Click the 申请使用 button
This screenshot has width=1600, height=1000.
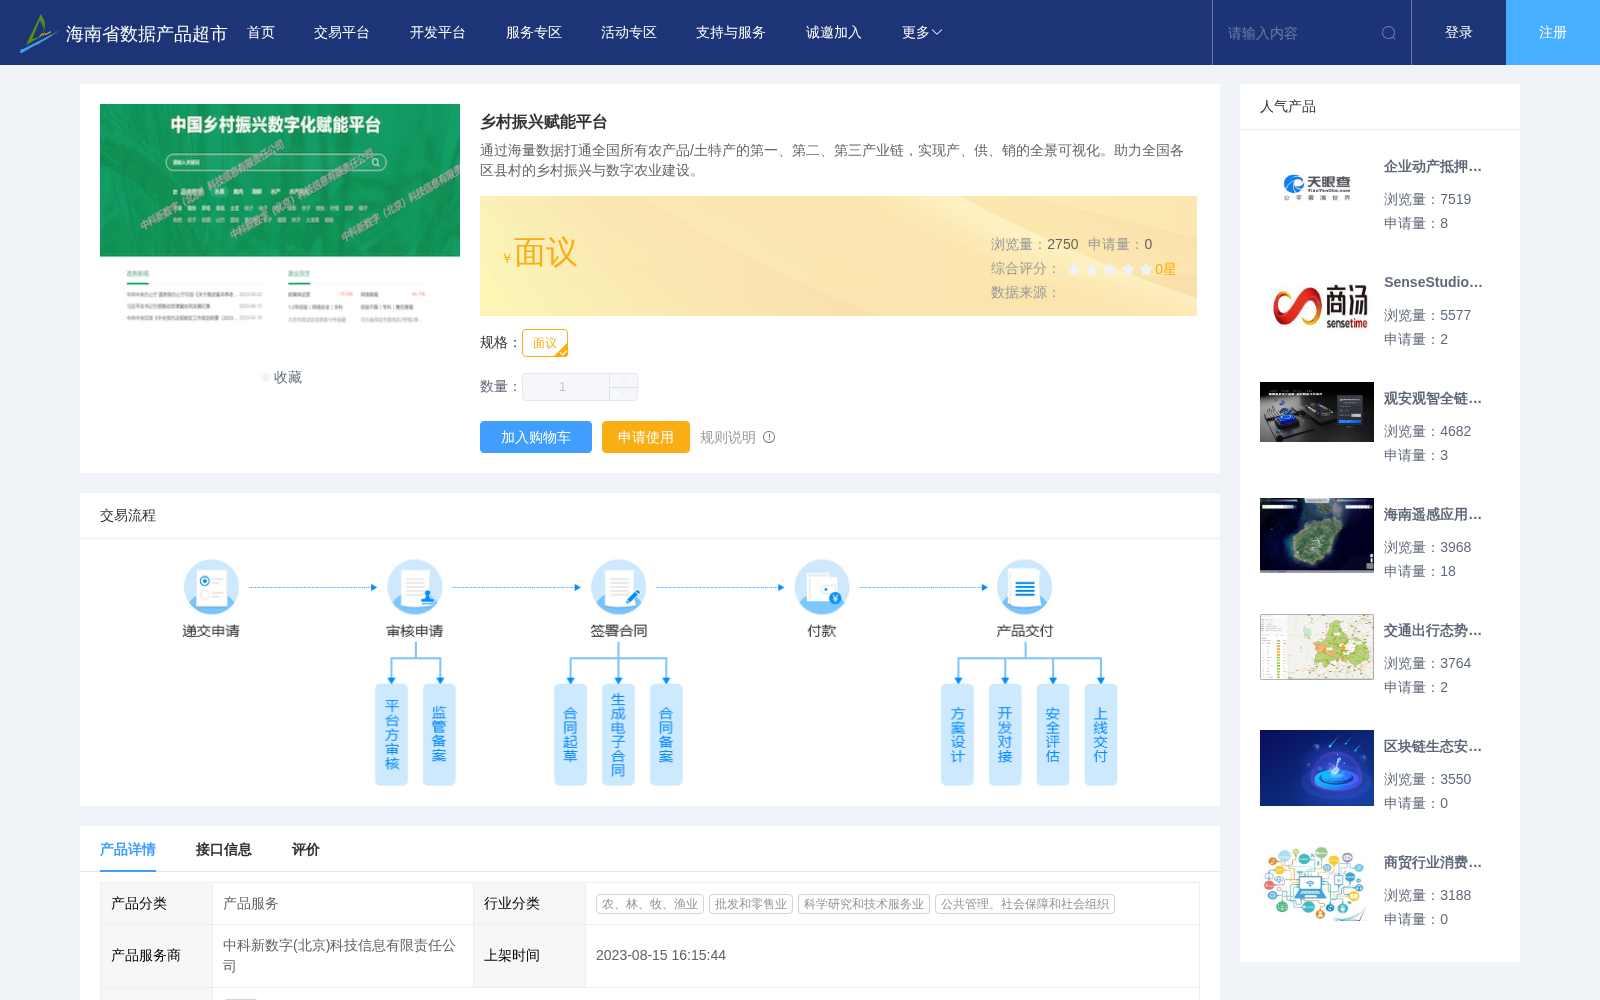tap(646, 437)
